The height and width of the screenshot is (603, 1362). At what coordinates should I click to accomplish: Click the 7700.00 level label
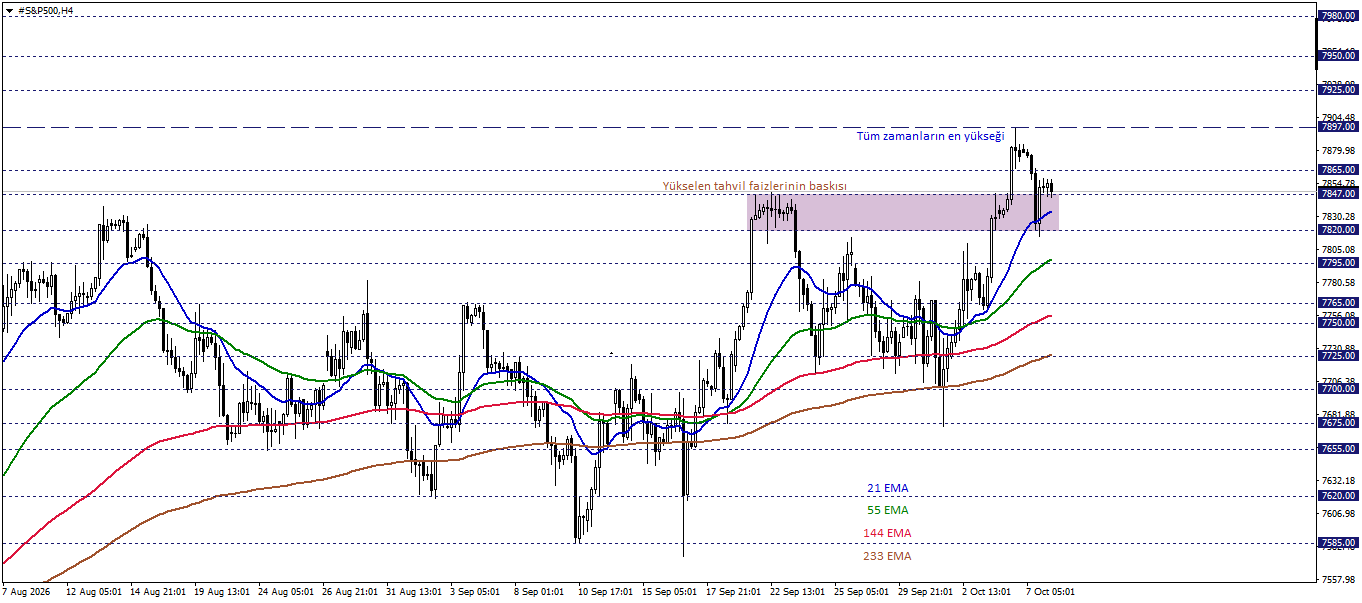1338,389
